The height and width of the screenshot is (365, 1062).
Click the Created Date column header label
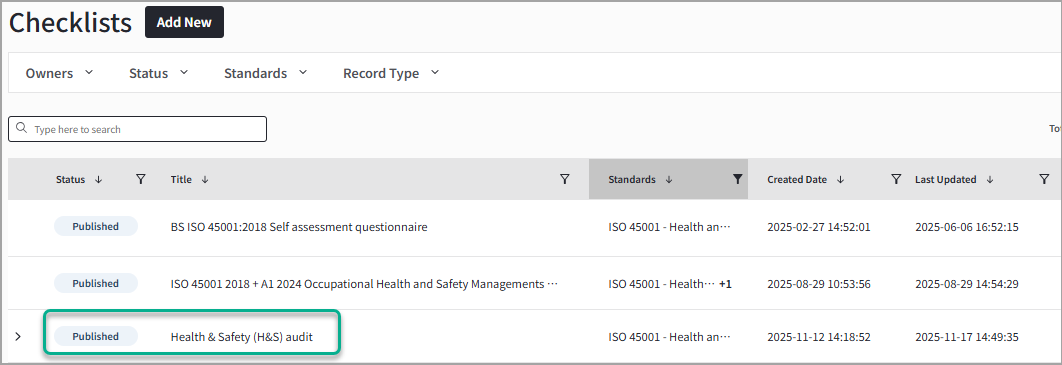coord(797,179)
